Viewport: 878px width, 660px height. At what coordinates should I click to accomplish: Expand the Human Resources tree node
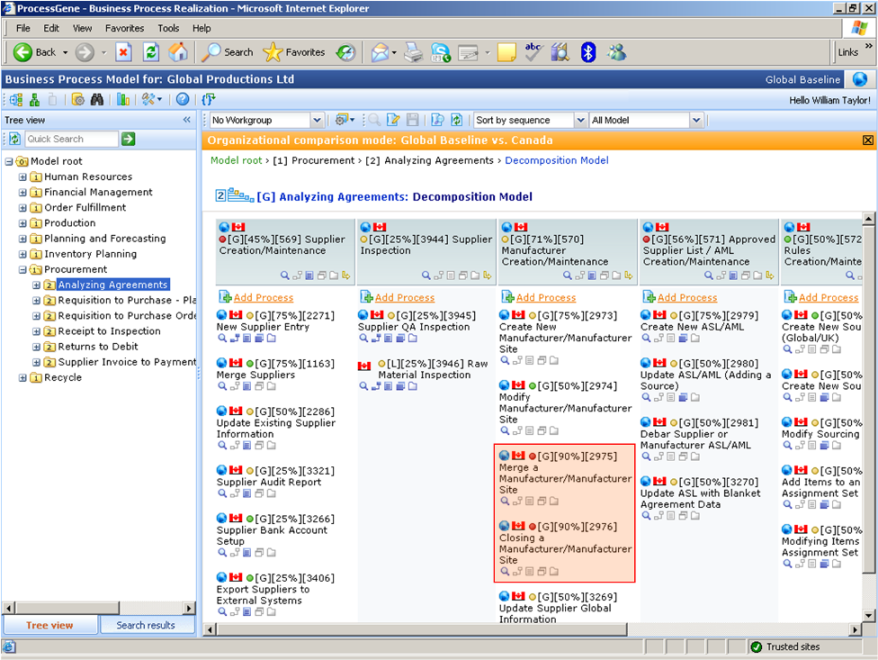(x=22, y=177)
